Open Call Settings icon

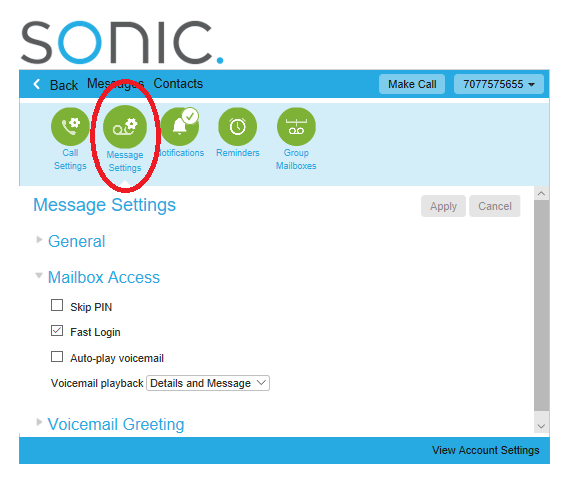[70, 127]
